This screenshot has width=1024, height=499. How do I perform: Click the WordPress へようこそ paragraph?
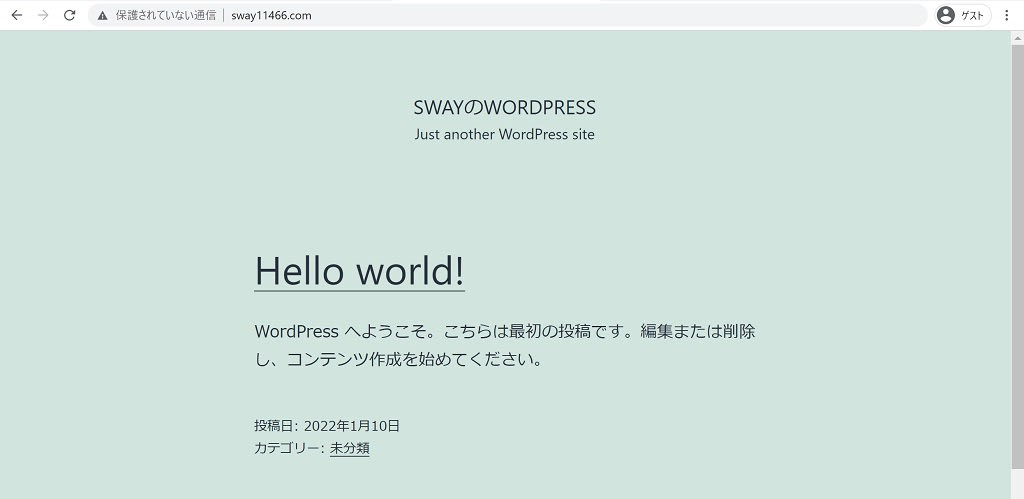pos(505,345)
